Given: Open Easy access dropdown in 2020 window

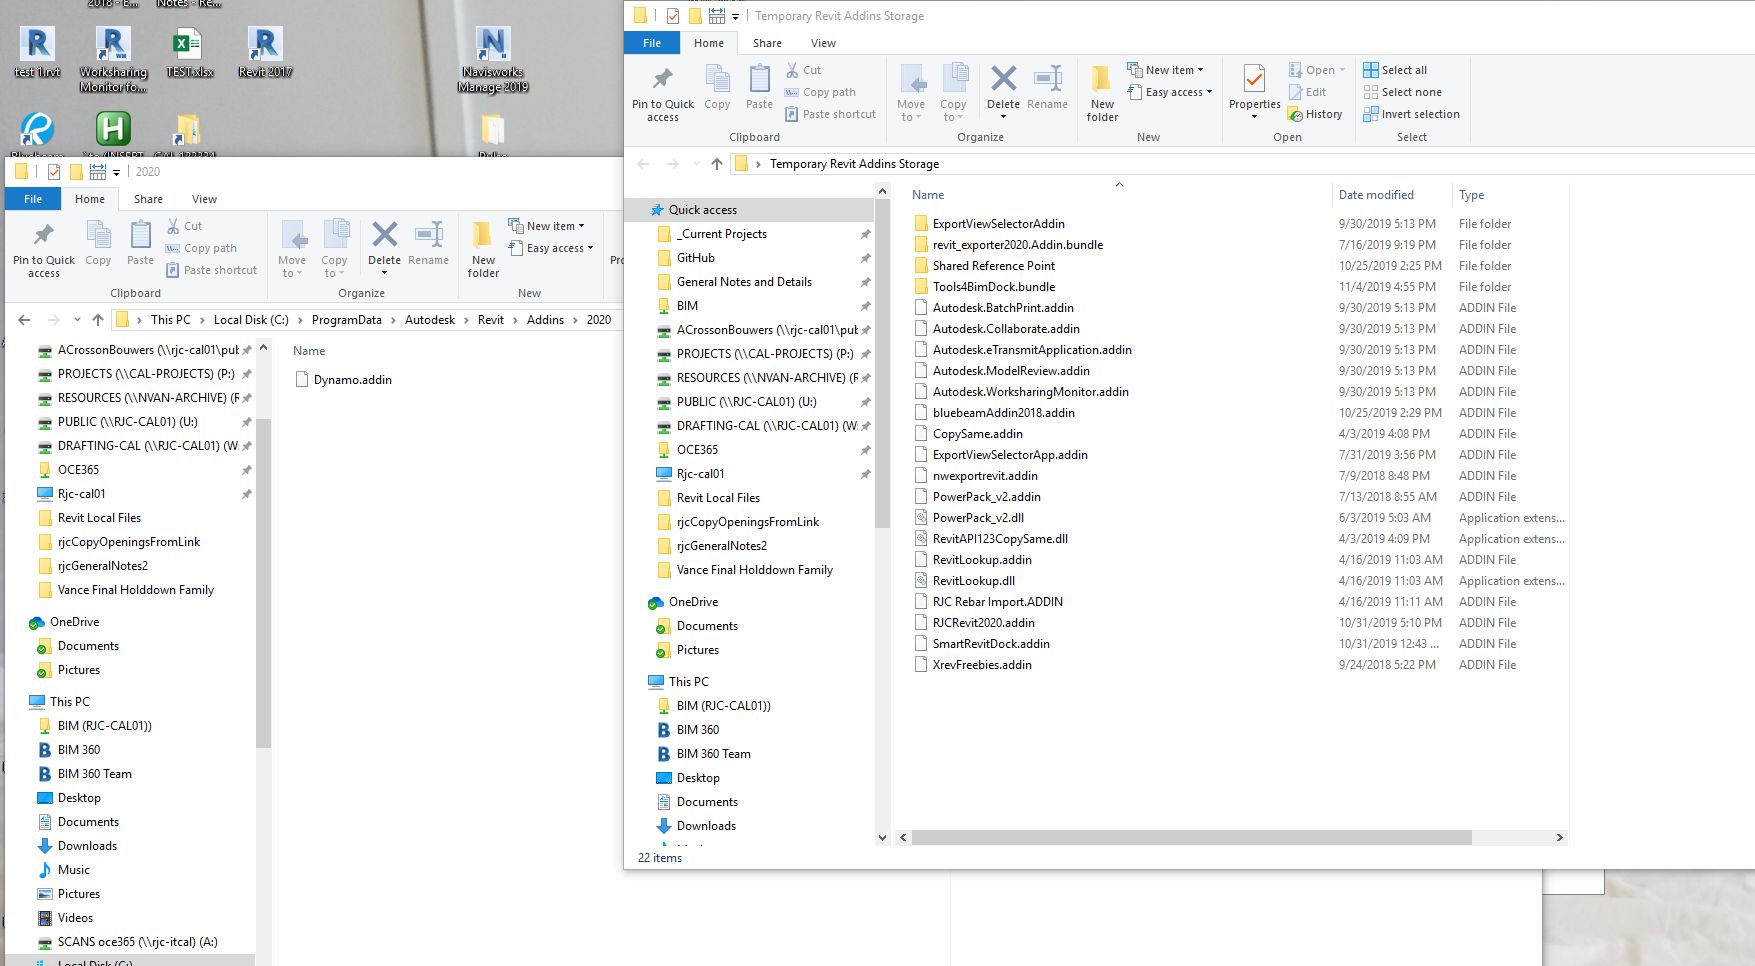Looking at the screenshot, I should tap(550, 248).
